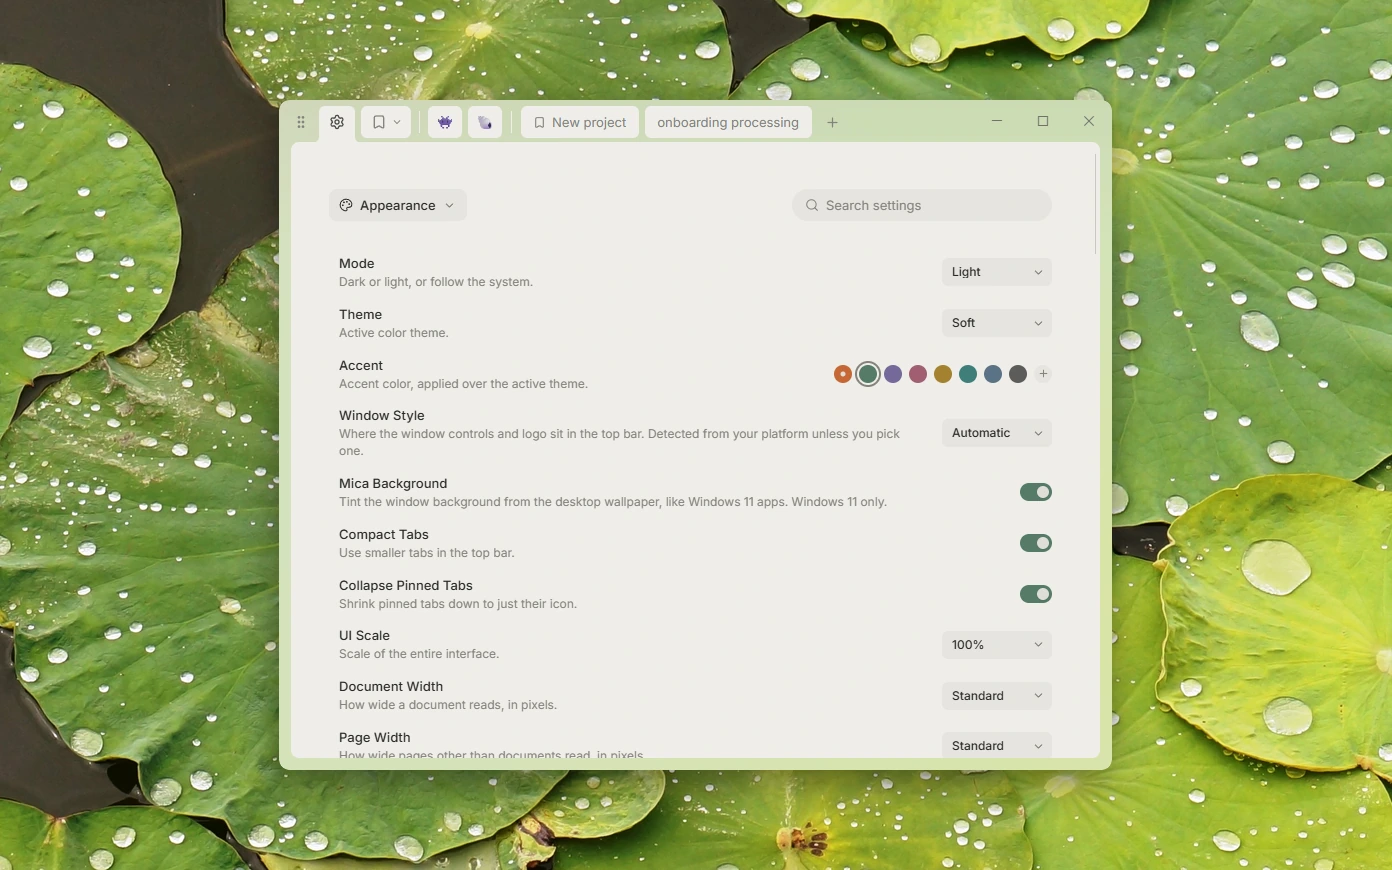Open the purple alien creature pinned tab
Image resolution: width=1392 pixels, height=870 pixels.
[x=445, y=122]
